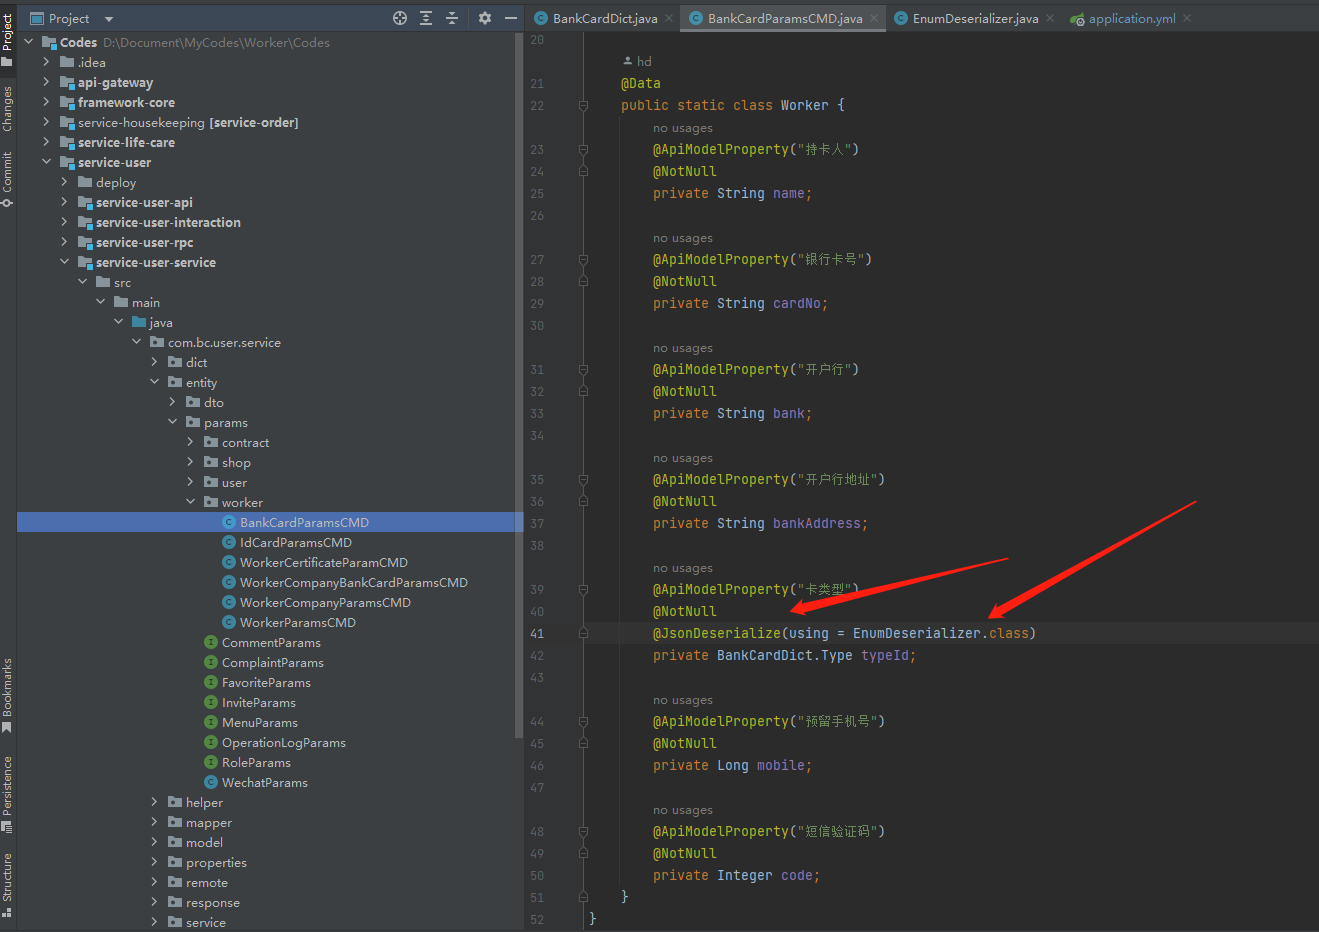Expand the service-life-care module
The height and width of the screenshot is (932, 1319).
[x=46, y=142]
